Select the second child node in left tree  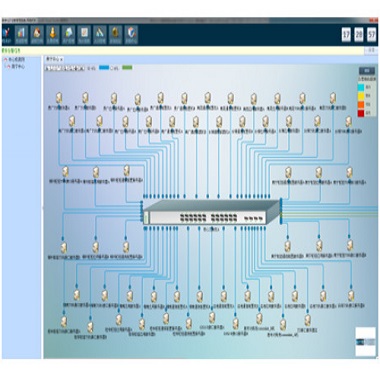(x=18, y=66)
